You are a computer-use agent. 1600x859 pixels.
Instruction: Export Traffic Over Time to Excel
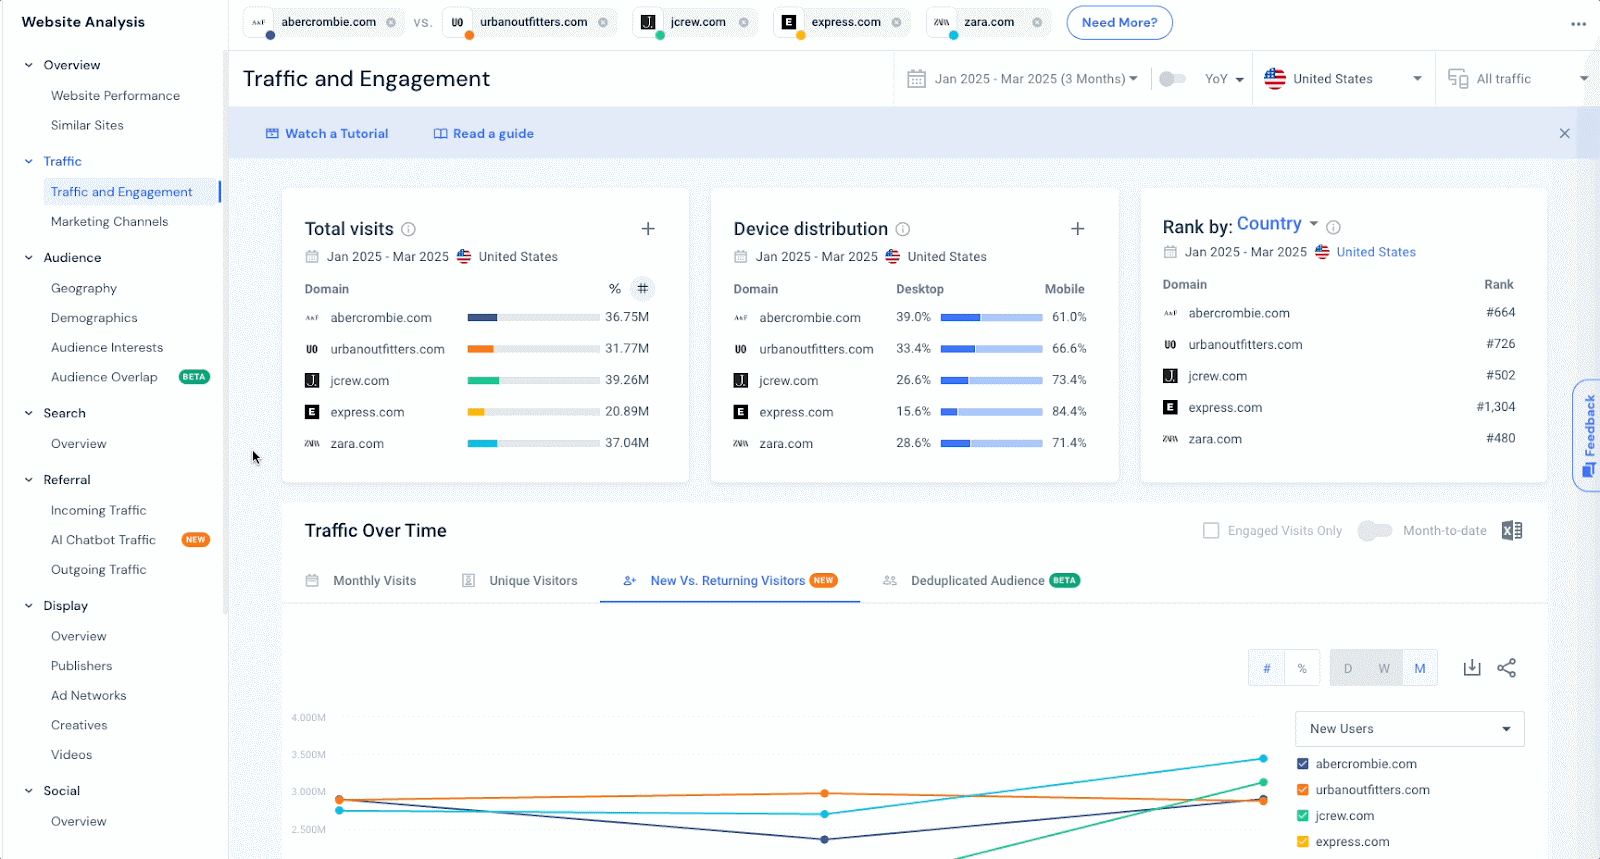pos(1512,531)
